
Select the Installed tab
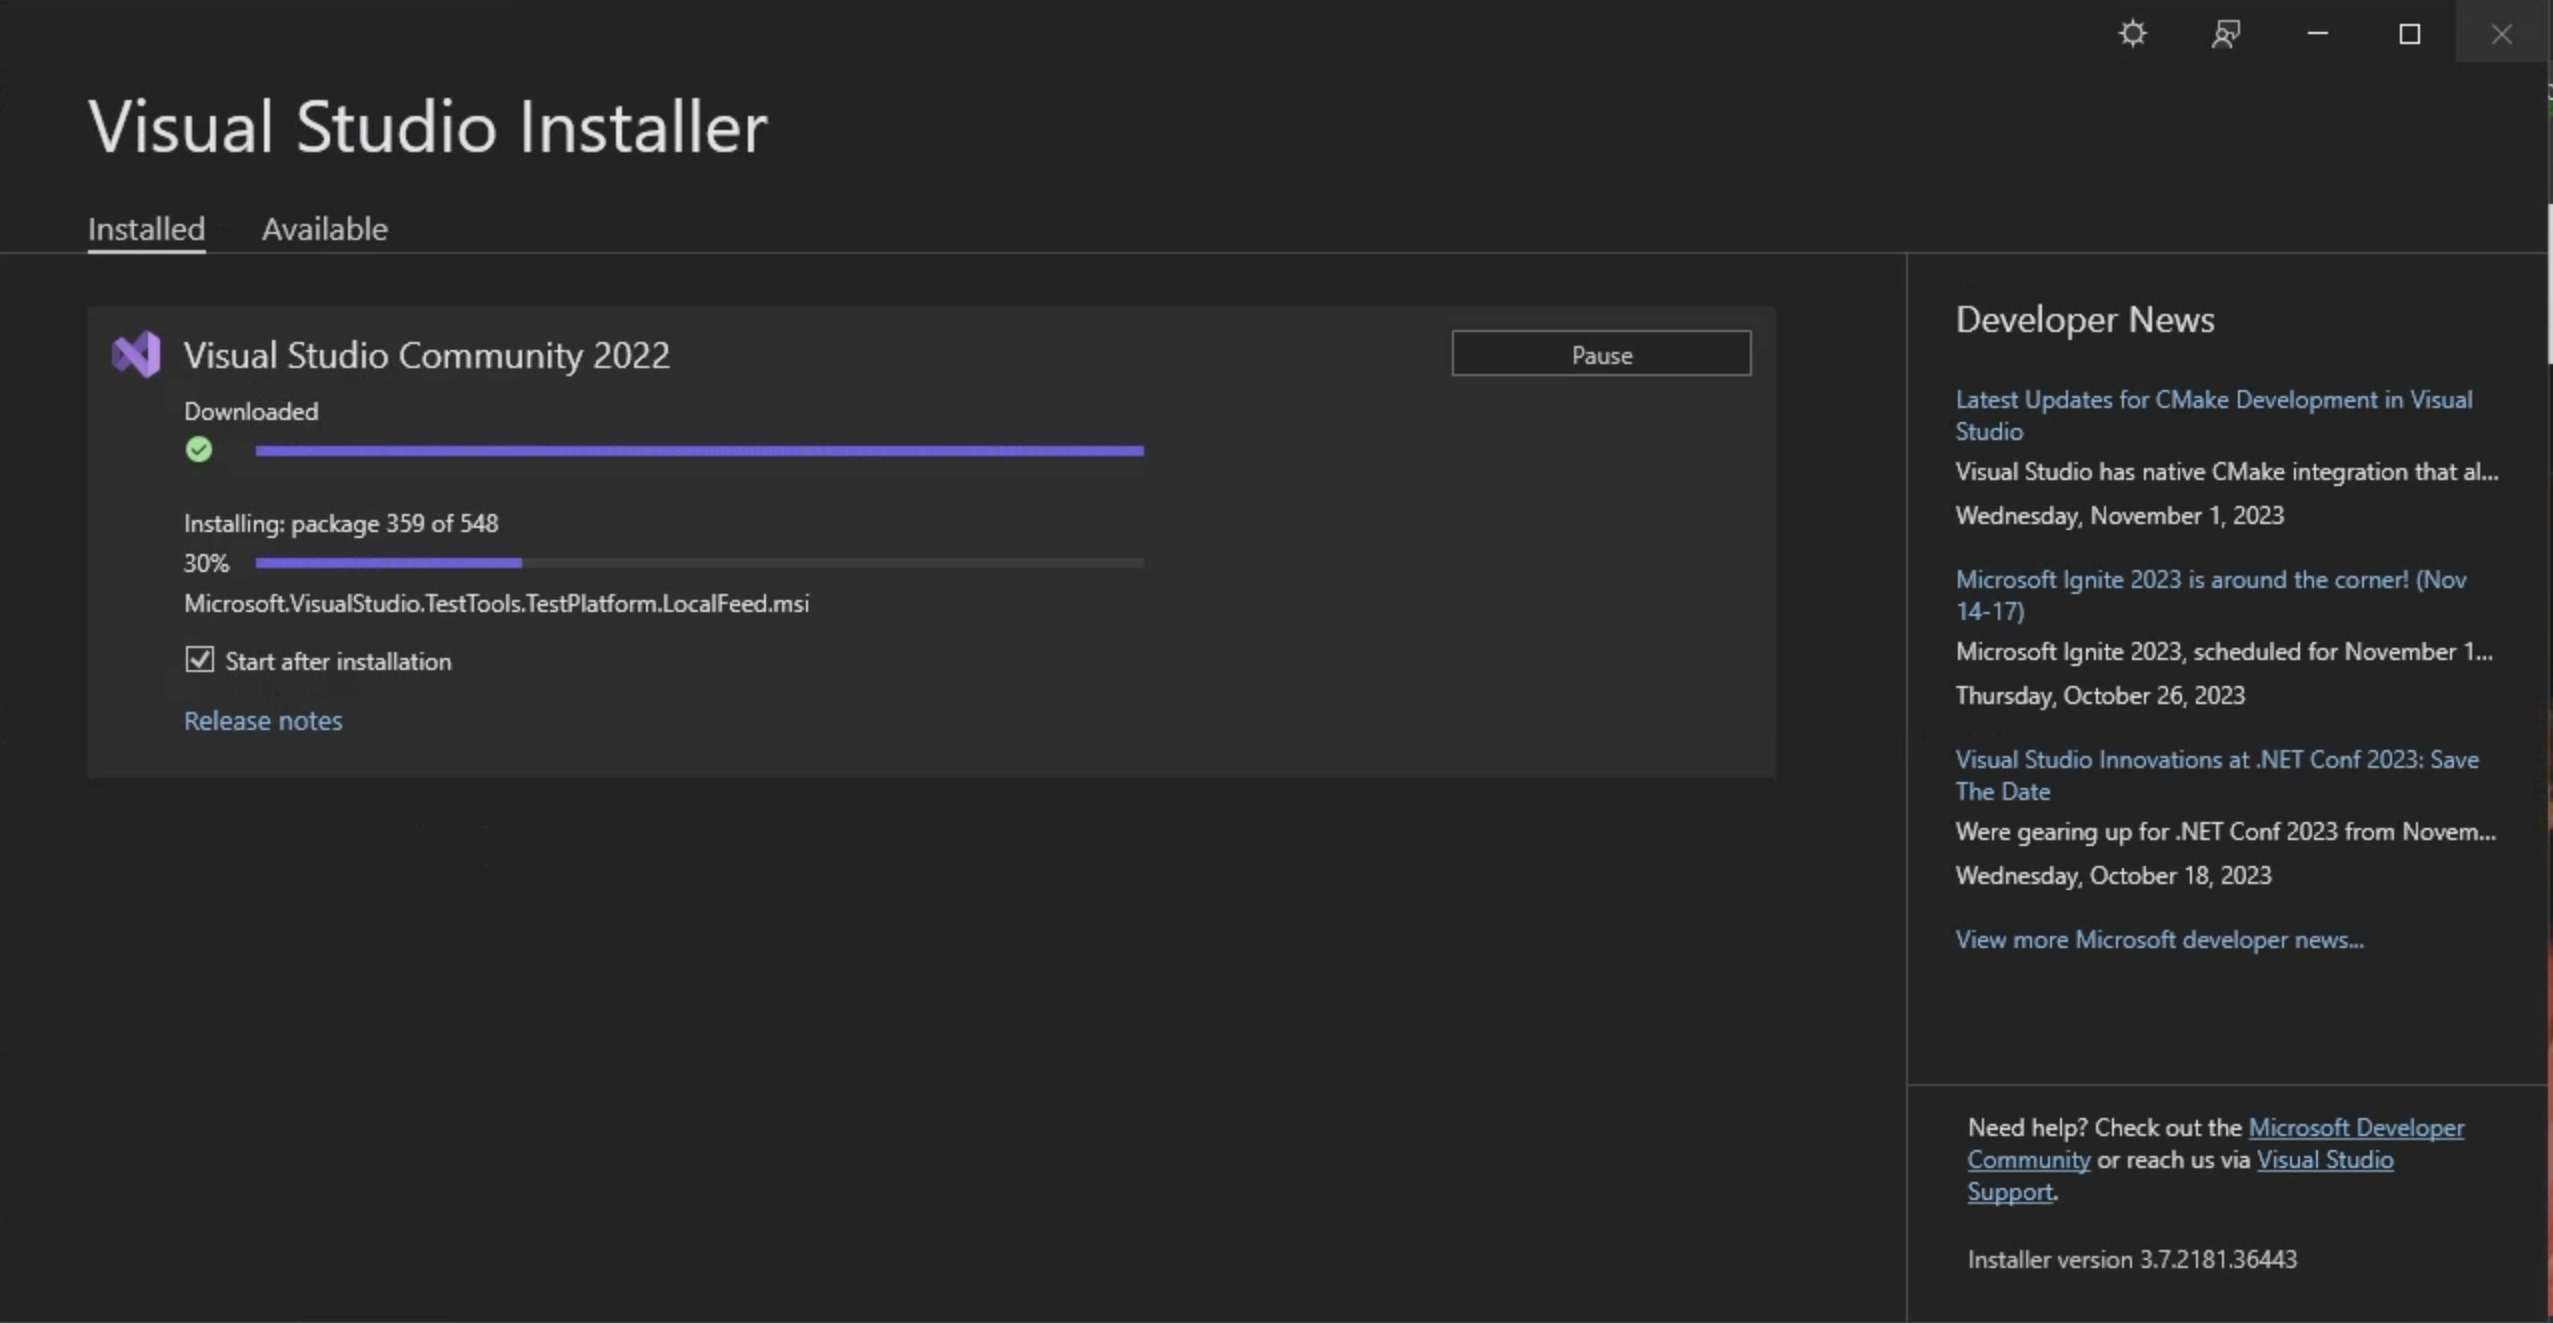tap(145, 228)
